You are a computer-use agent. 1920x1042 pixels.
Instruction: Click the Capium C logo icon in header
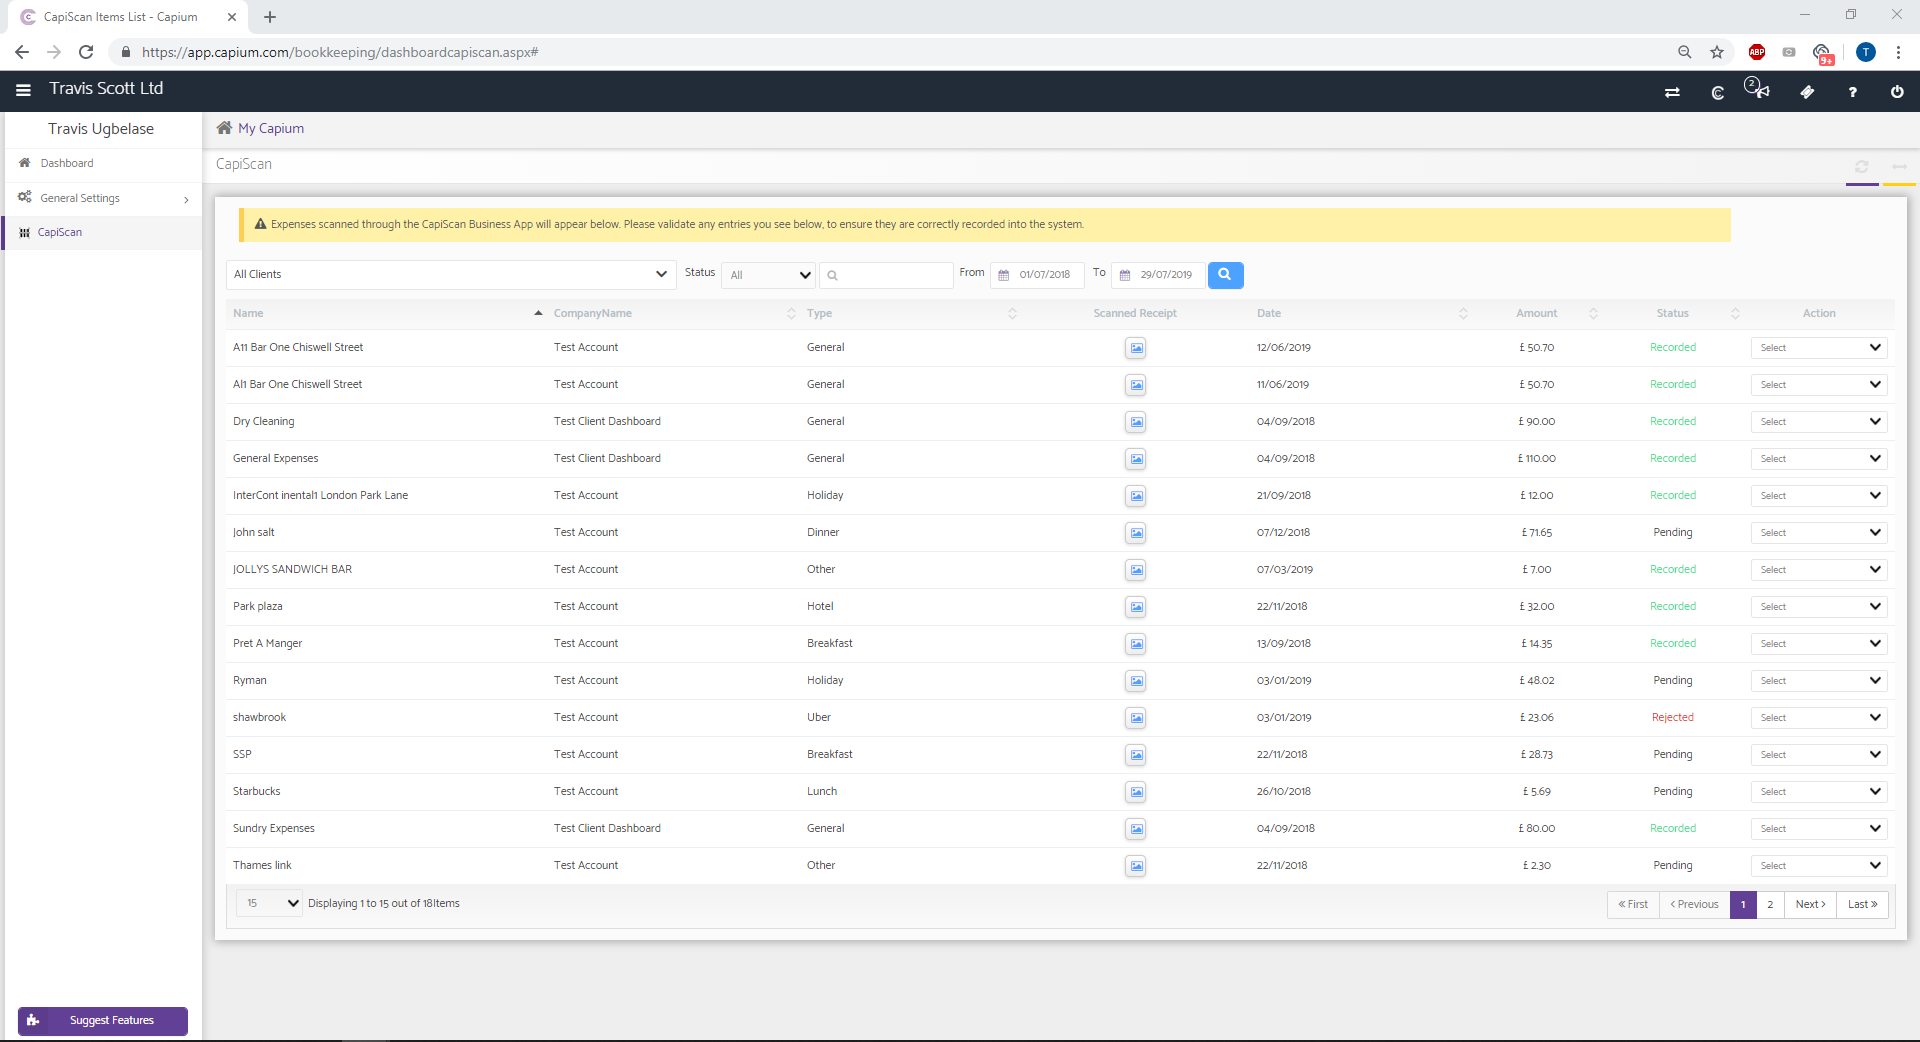click(1718, 92)
